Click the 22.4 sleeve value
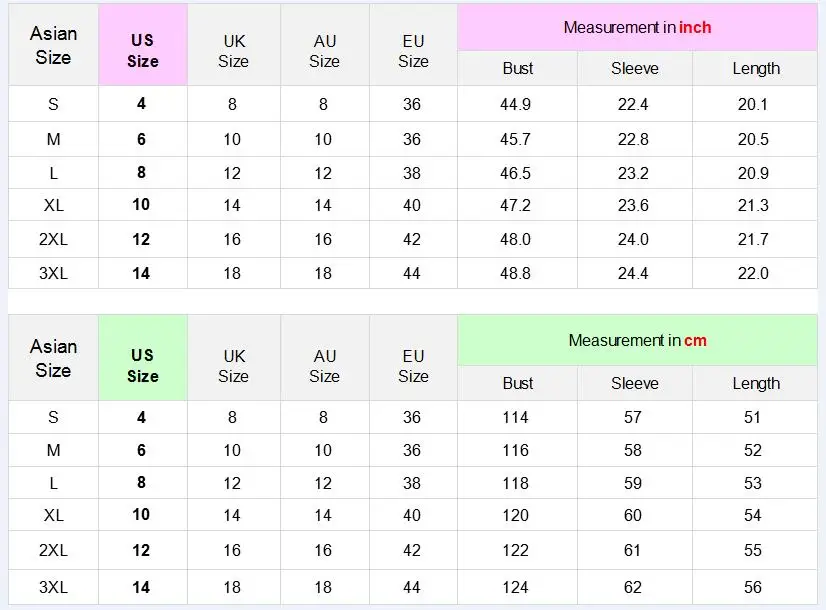This screenshot has height=610, width=826. coord(633,104)
